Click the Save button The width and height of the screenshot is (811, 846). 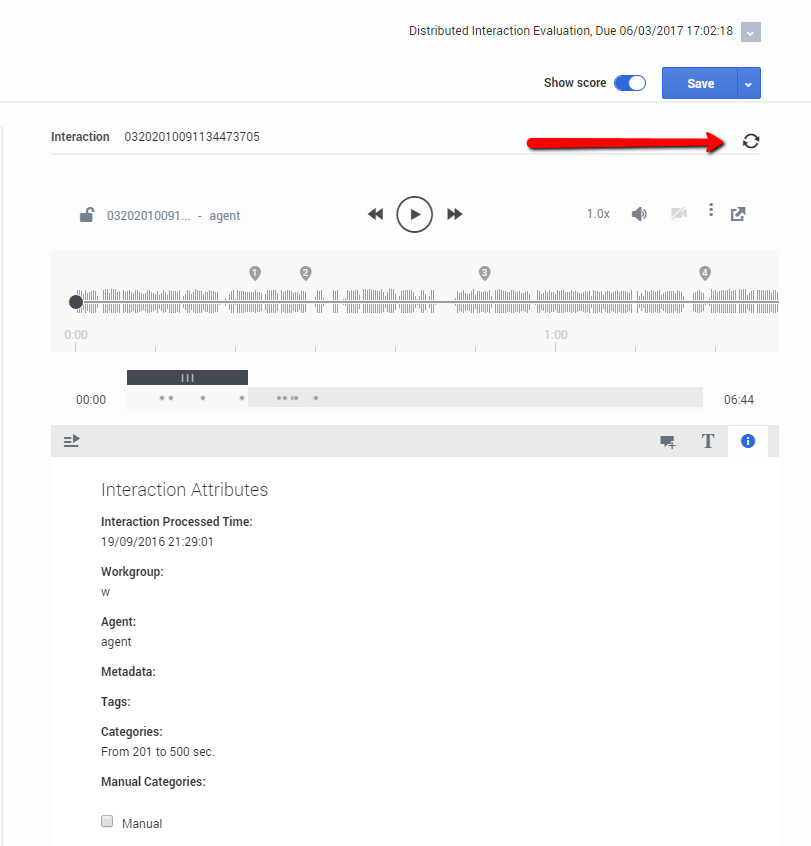(x=700, y=84)
